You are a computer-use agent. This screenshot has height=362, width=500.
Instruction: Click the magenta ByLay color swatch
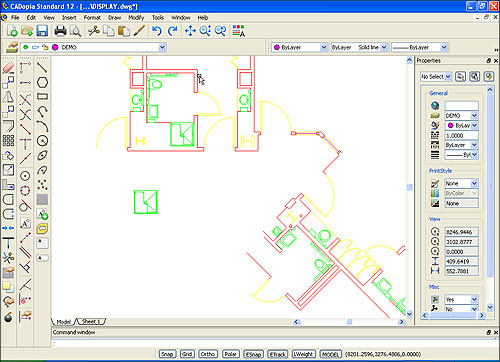point(450,125)
